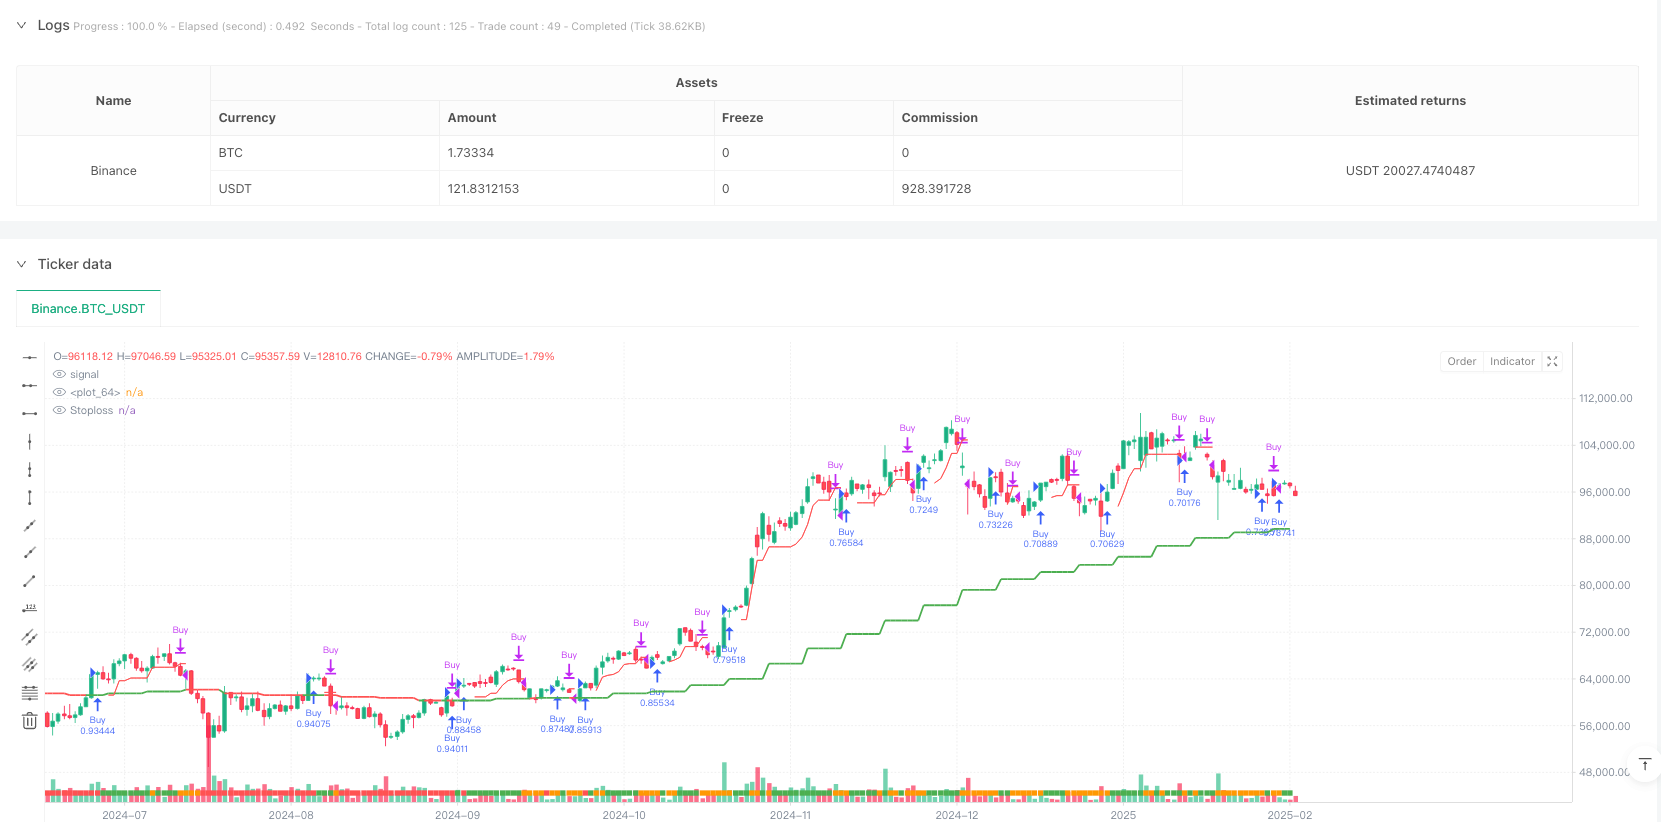Toggle Stoploss indicator visibility

[59, 411]
